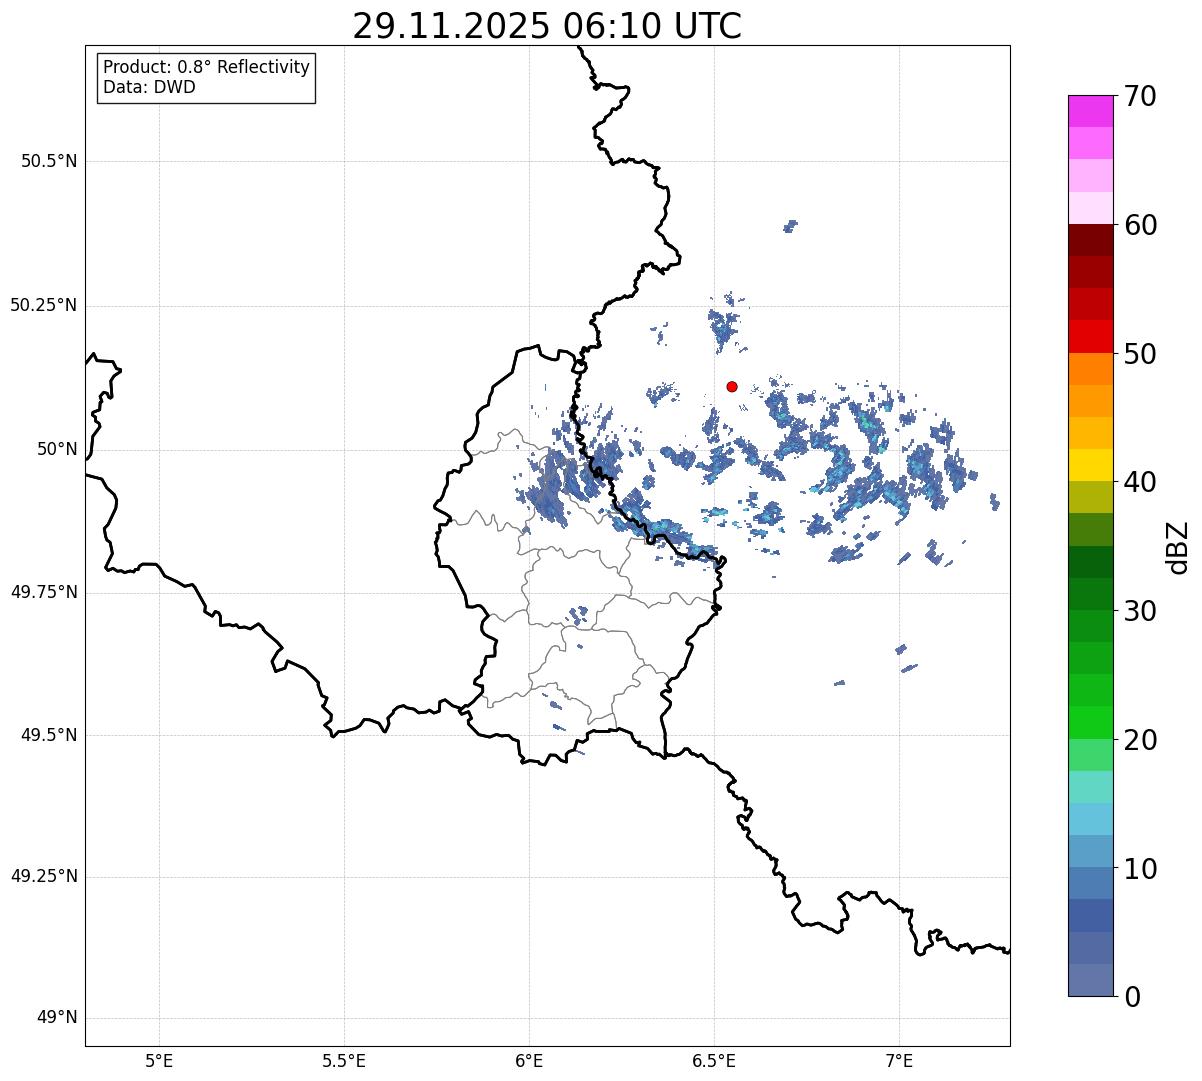Screen dimensions: 1202x1081
Task: Click the '49.75°N' latitude label
Action: coord(43,592)
